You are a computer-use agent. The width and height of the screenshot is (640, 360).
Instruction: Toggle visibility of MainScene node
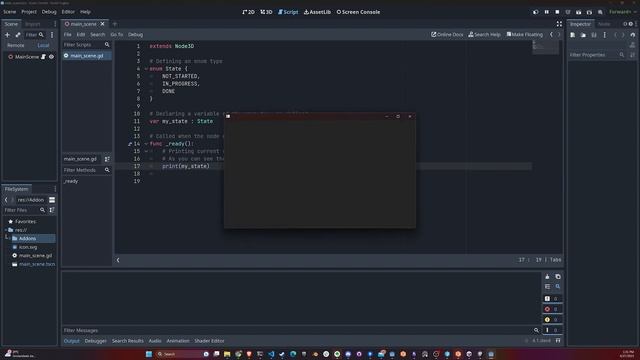[x=51, y=57]
